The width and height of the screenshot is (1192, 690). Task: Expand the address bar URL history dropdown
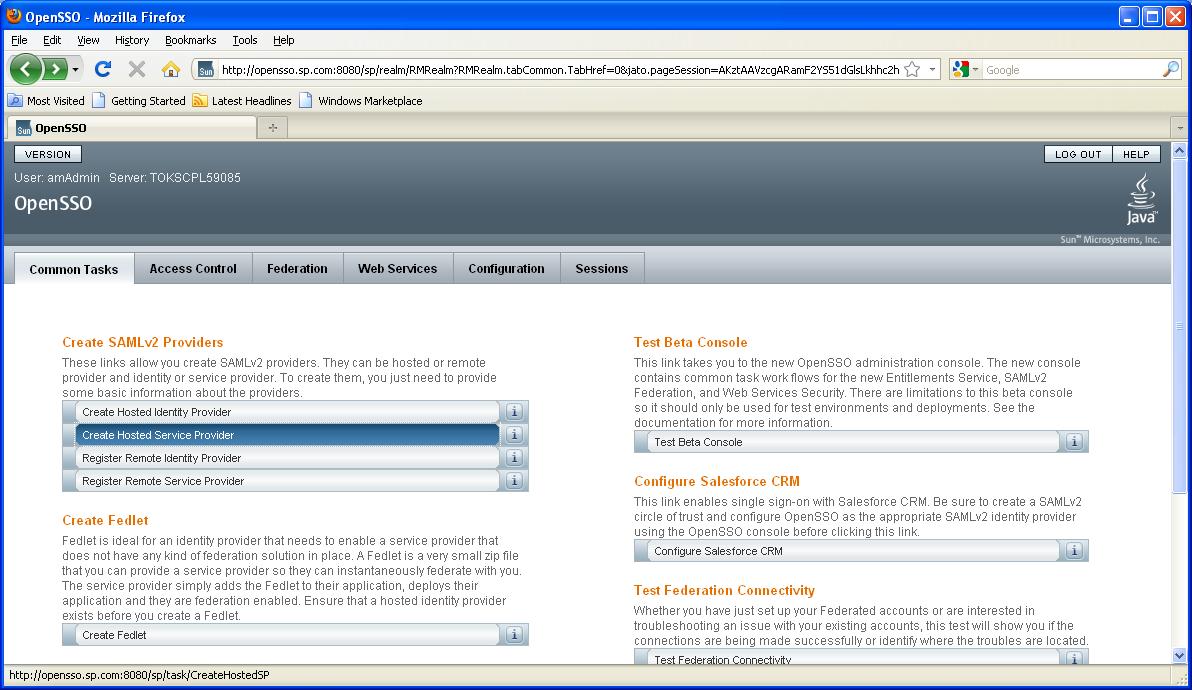point(933,70)
